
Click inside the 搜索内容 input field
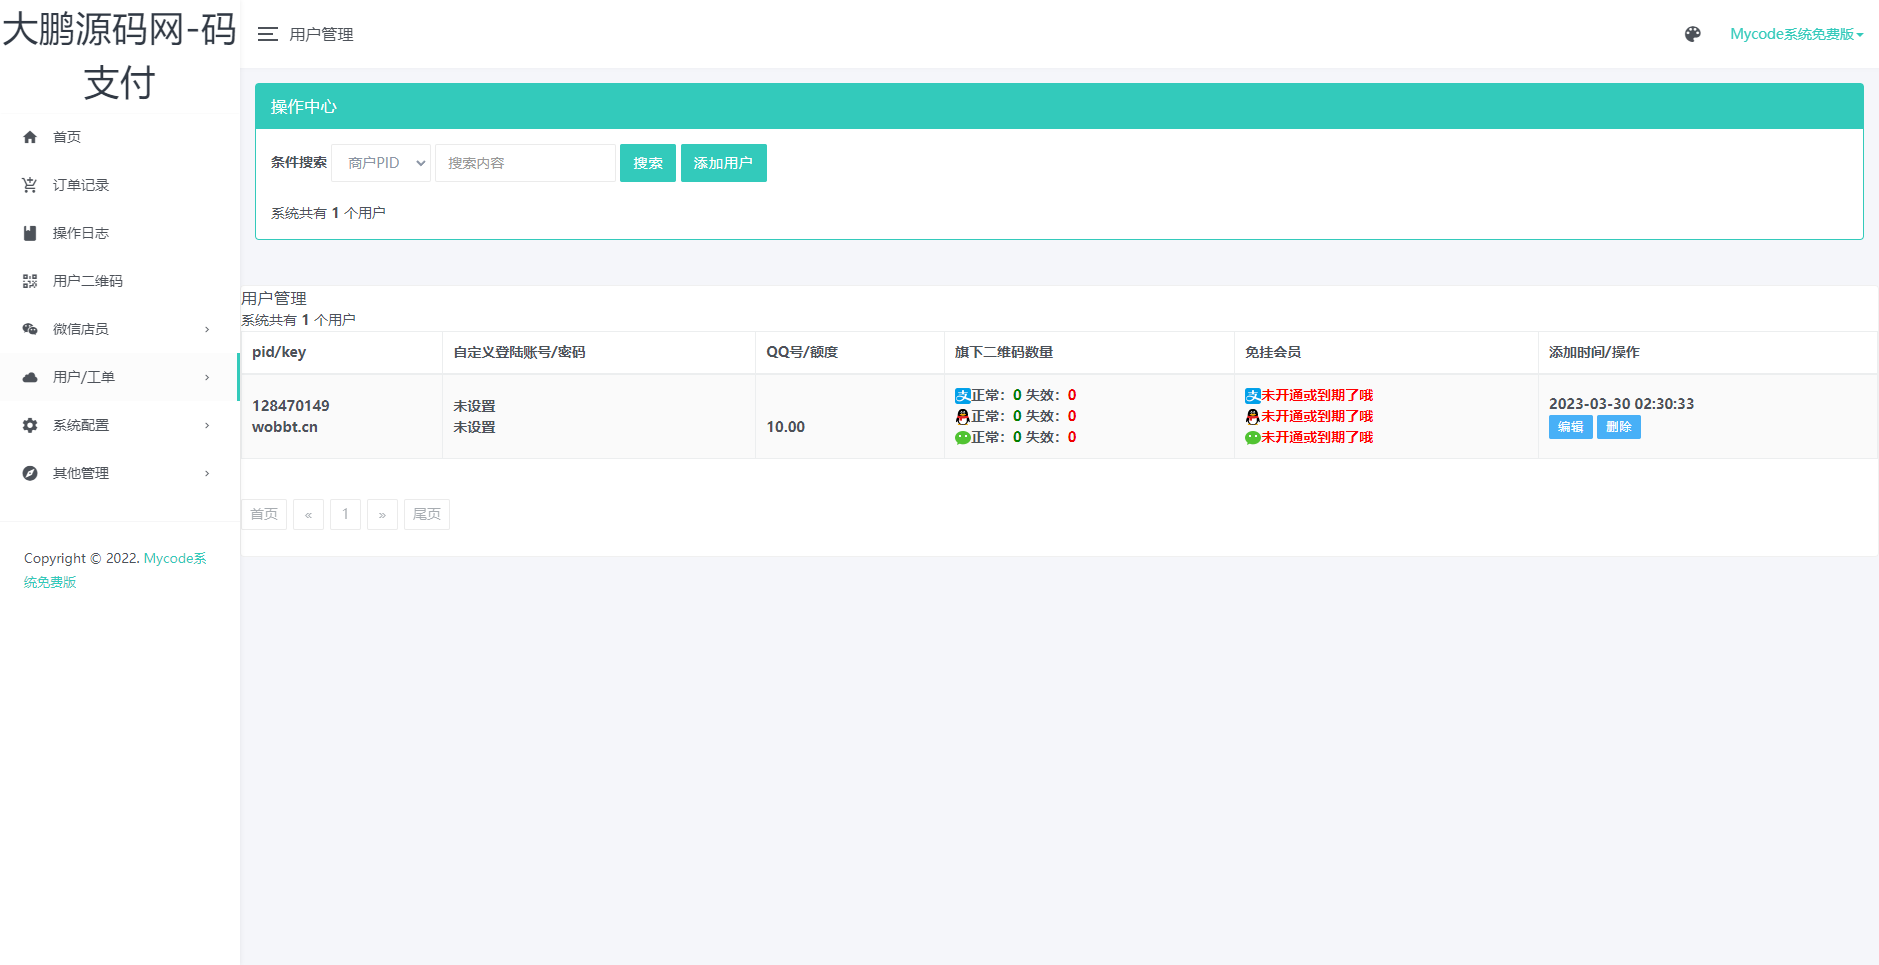(x=524, y=162)
